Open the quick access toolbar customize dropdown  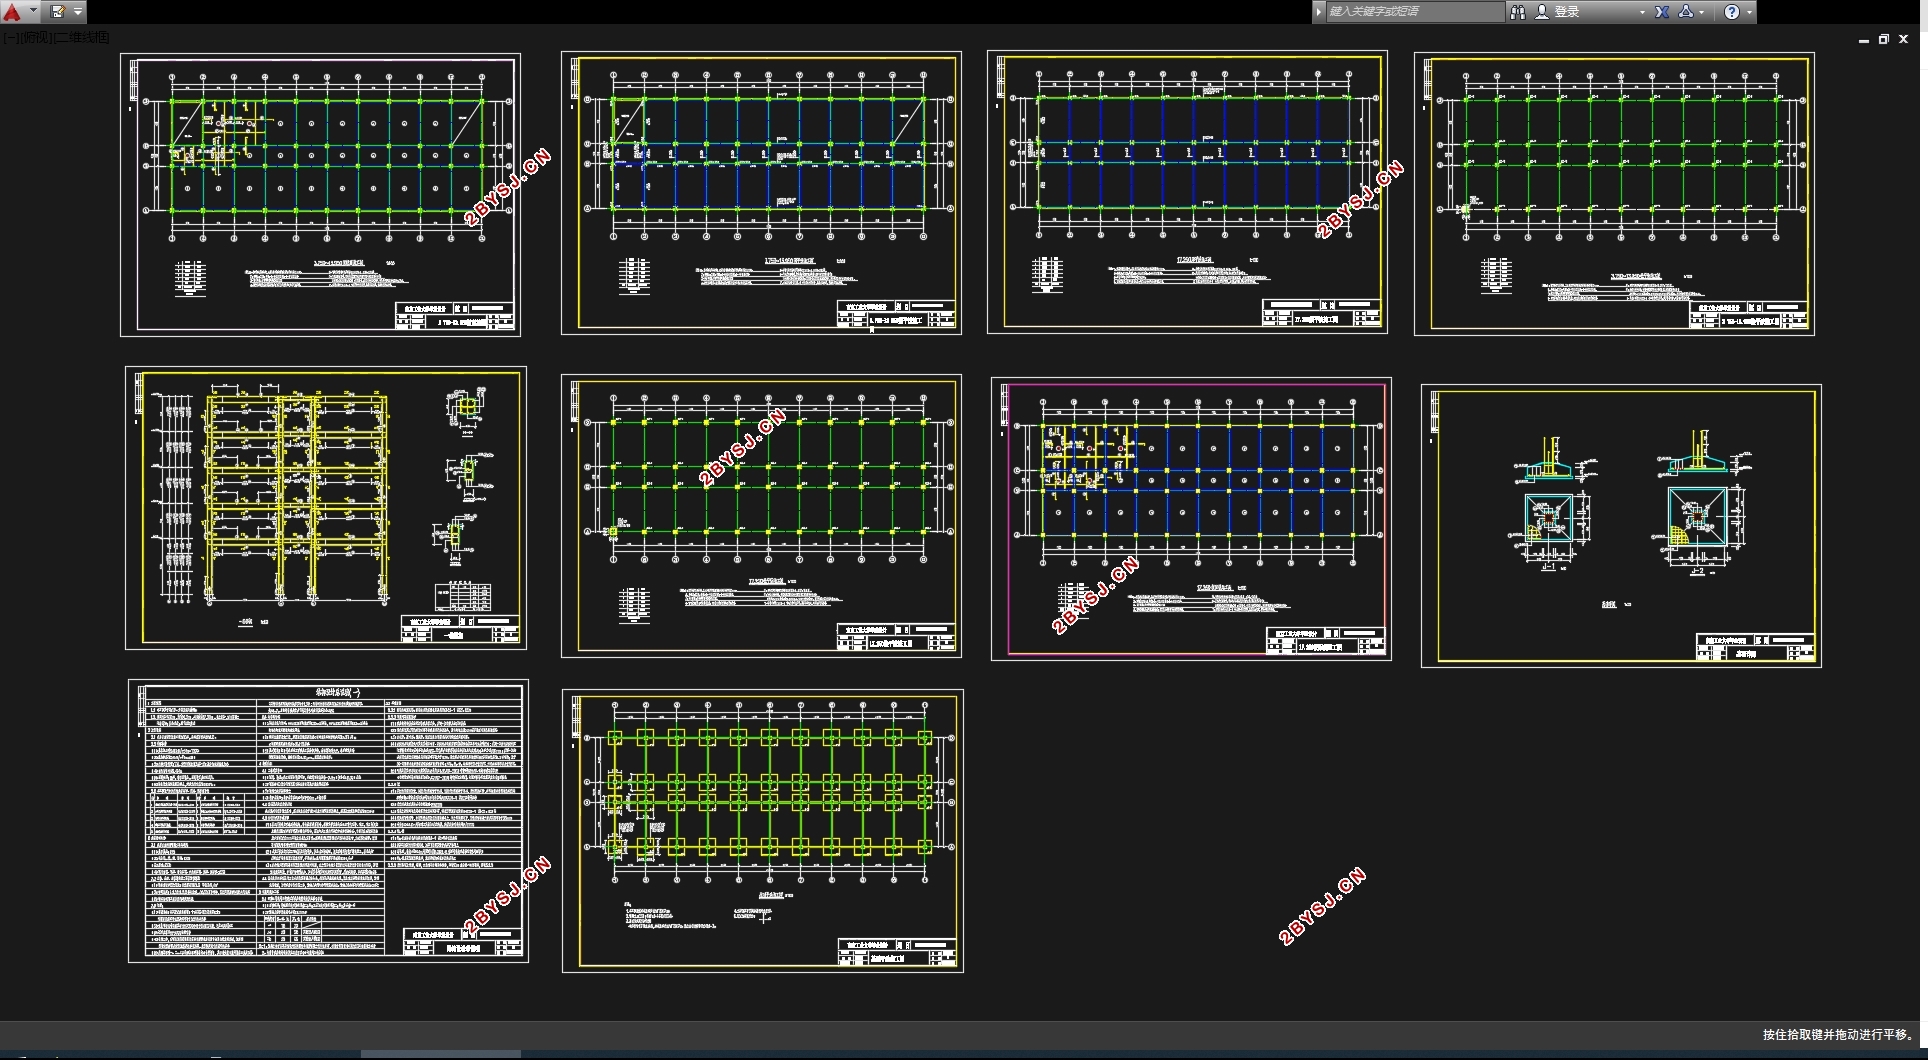coord(78,12)
